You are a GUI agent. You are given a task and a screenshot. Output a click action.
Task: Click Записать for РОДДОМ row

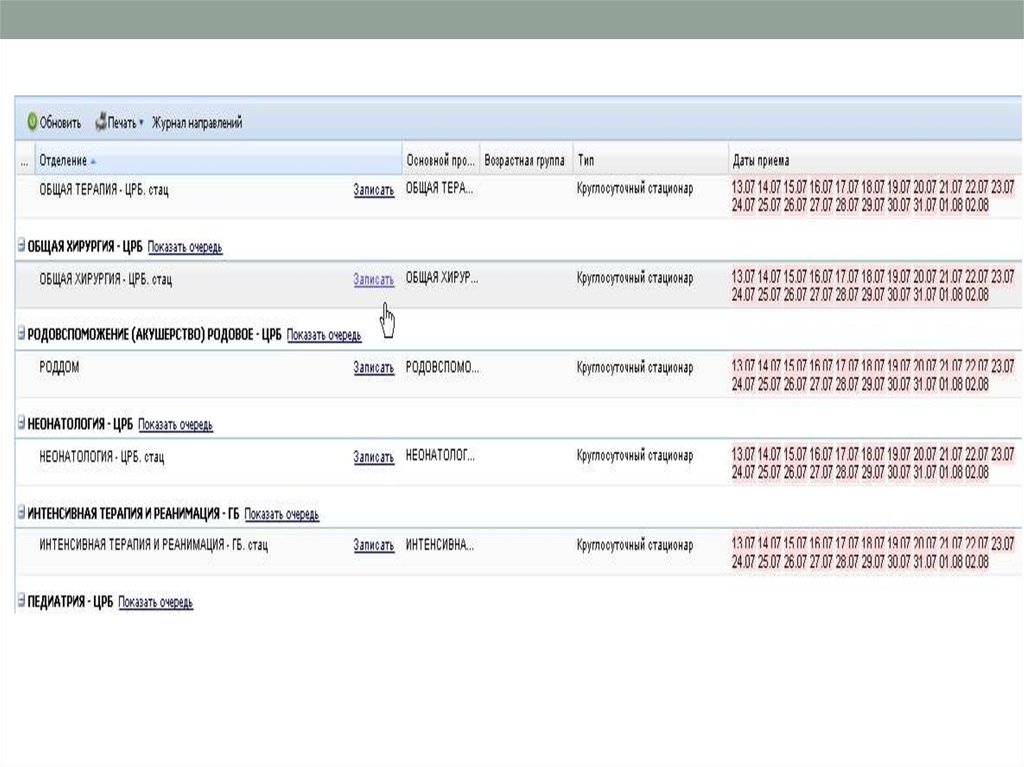[x=373, y=368]
